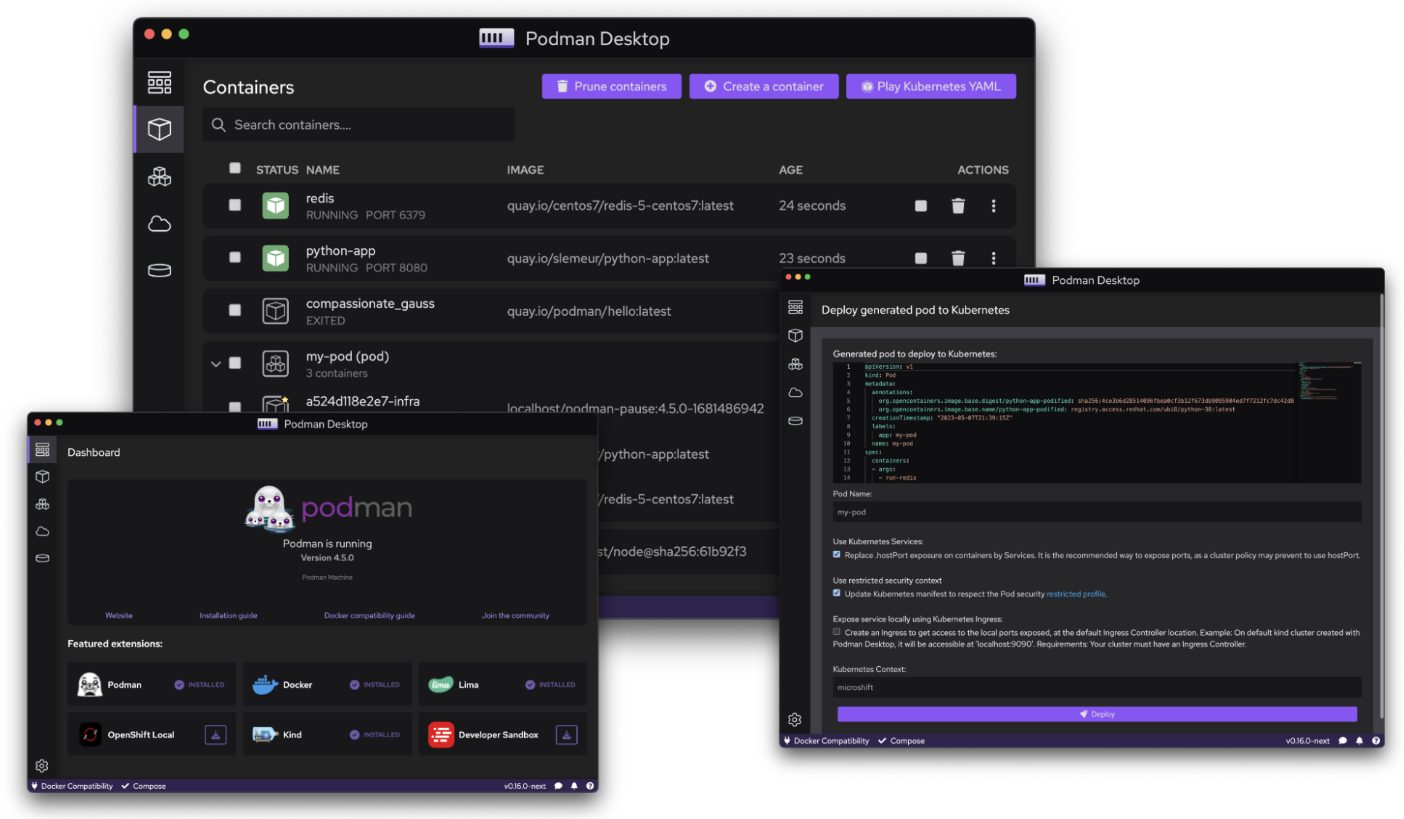The height and width of the screenshot is (819, 1404).
Task: Open notifications bell in Deploy window status bar
Action: 1360,741
